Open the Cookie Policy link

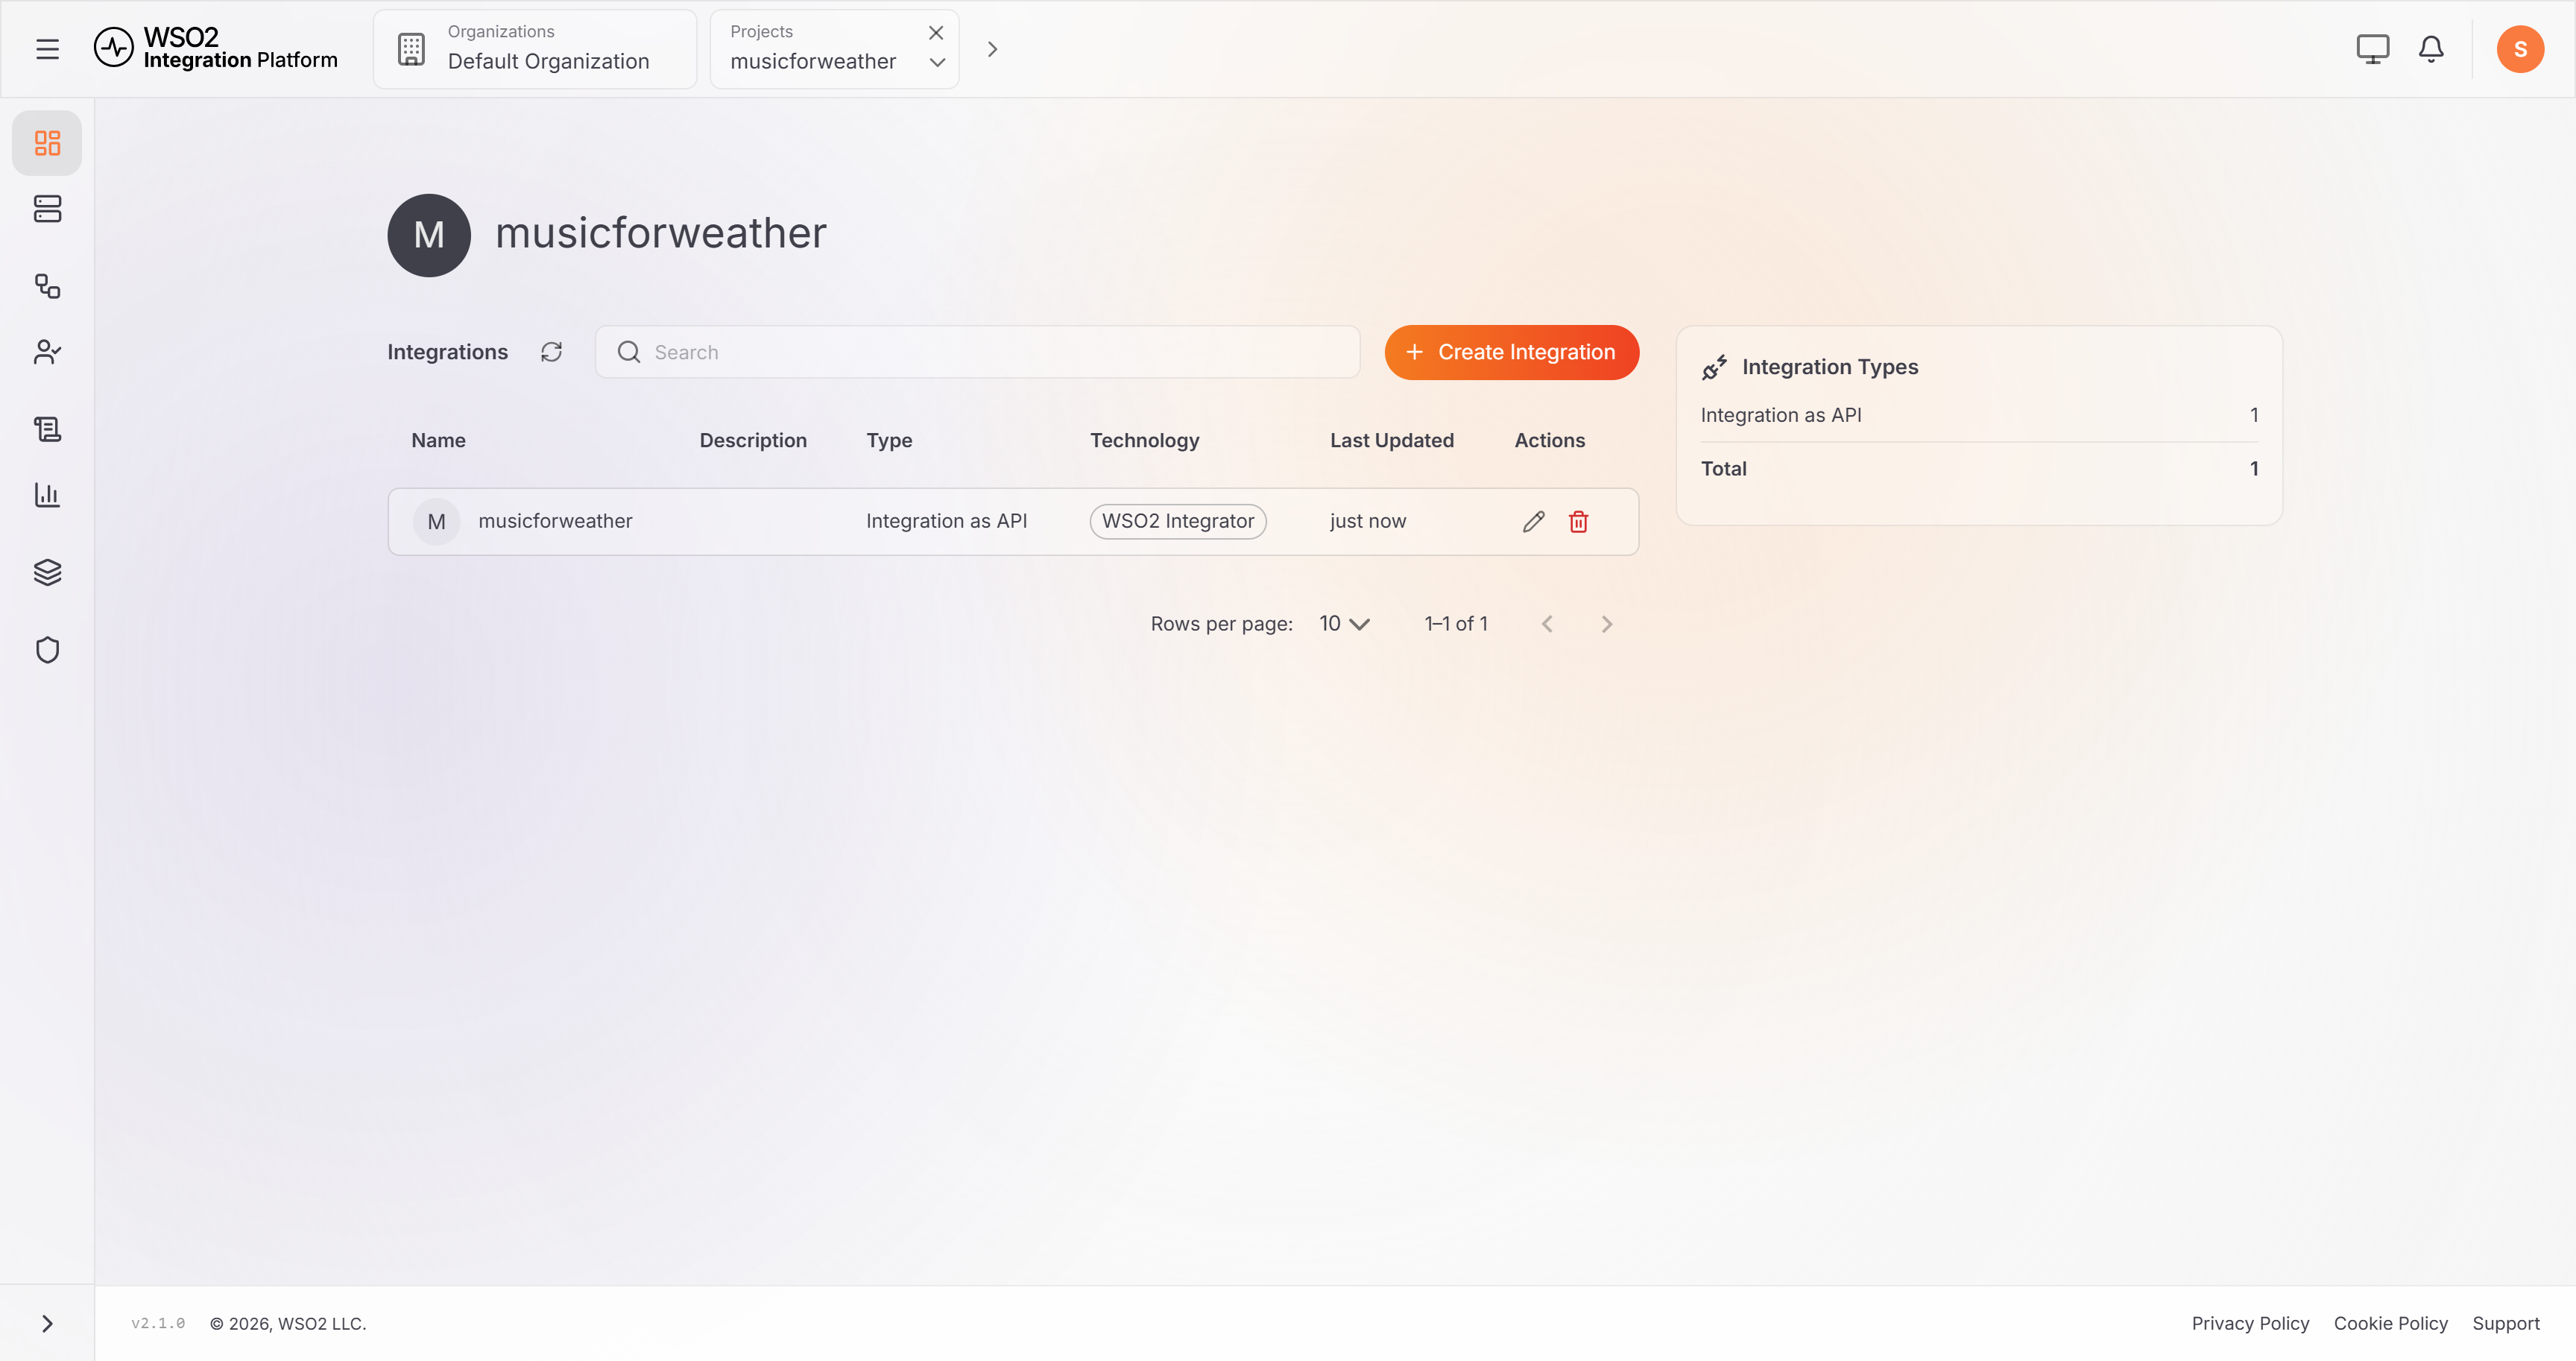[x=2390, y=1323]
